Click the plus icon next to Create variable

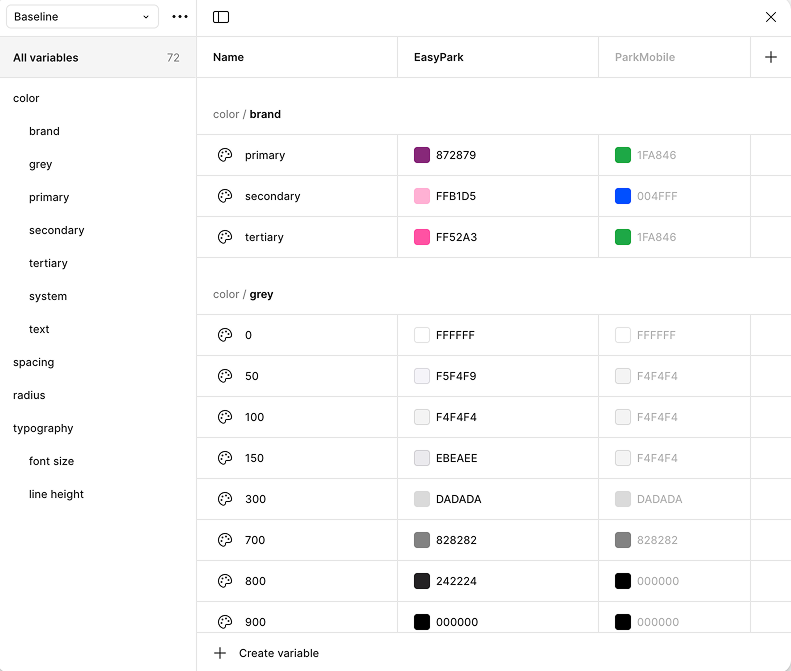tap(221, 653)
